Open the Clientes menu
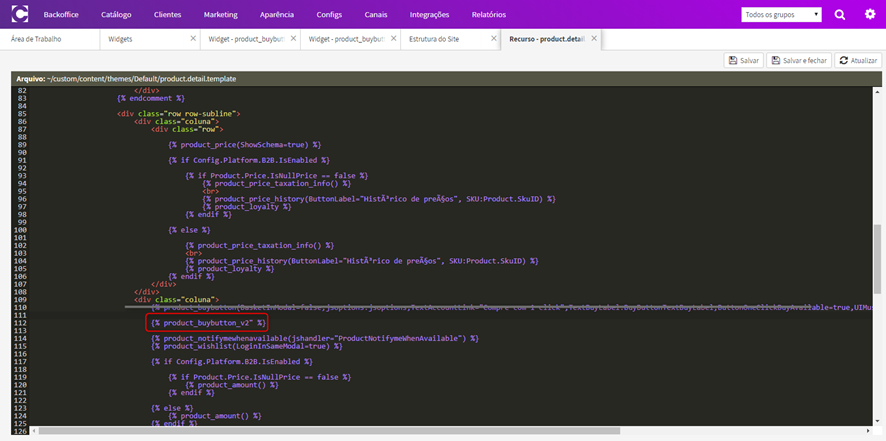The width and height of the screenshot is (886, 441). coord(167,15)
